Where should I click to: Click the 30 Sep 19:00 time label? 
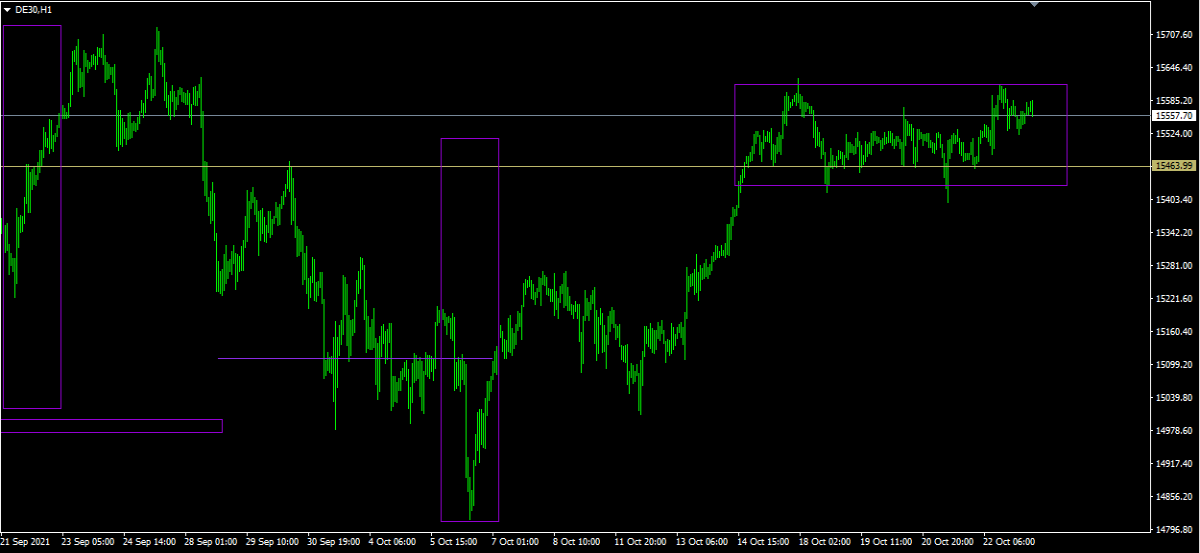coord(334,542)
